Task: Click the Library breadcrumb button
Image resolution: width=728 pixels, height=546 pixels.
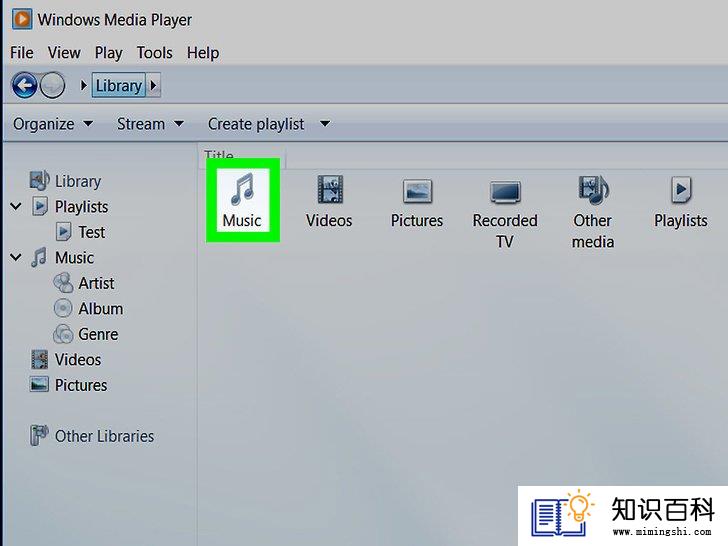Action: coord(119,85)
